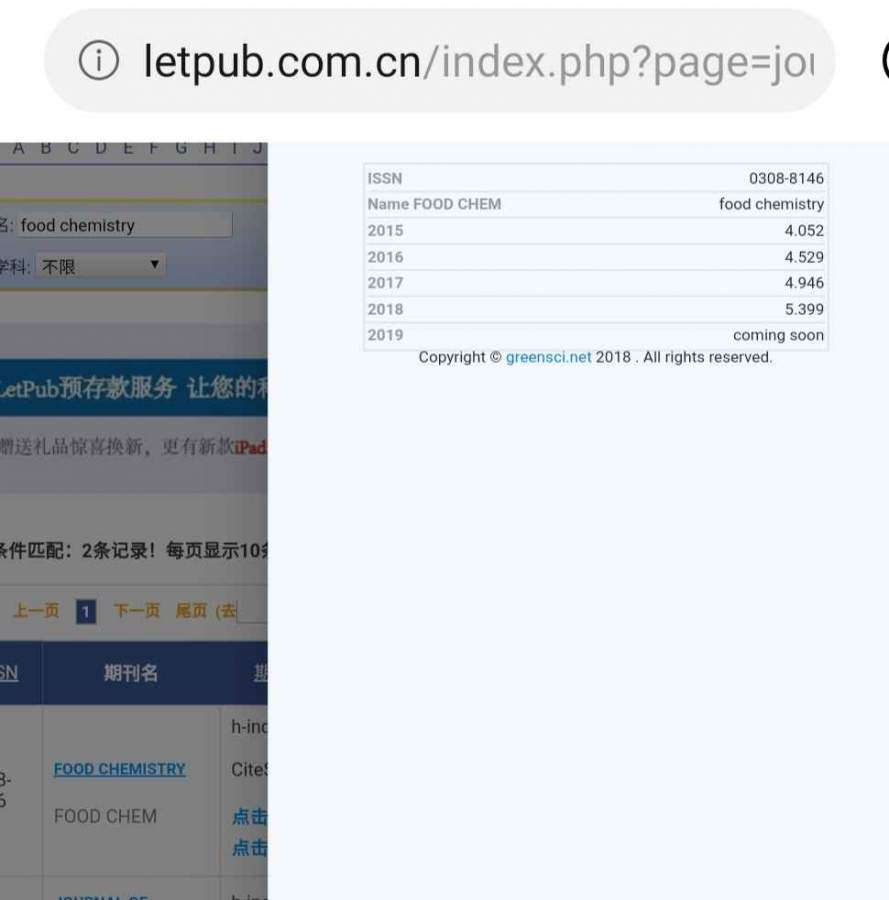Select the 2017 value 4.946
889x900 pixels.
tap(804, 283)
